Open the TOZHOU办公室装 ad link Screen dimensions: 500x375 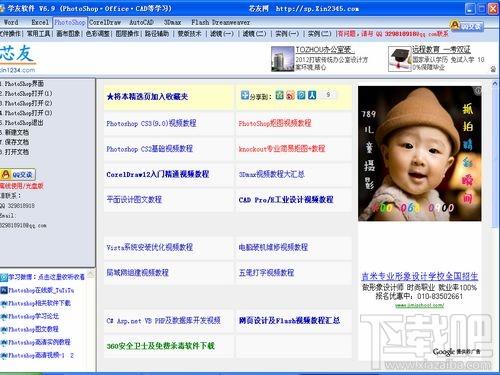[x=324, y=50]
